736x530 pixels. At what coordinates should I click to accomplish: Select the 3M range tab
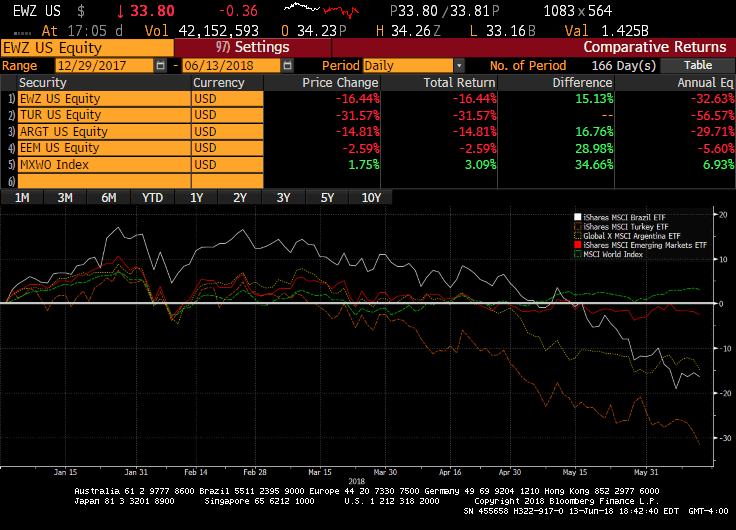click(x=65, y=198)
